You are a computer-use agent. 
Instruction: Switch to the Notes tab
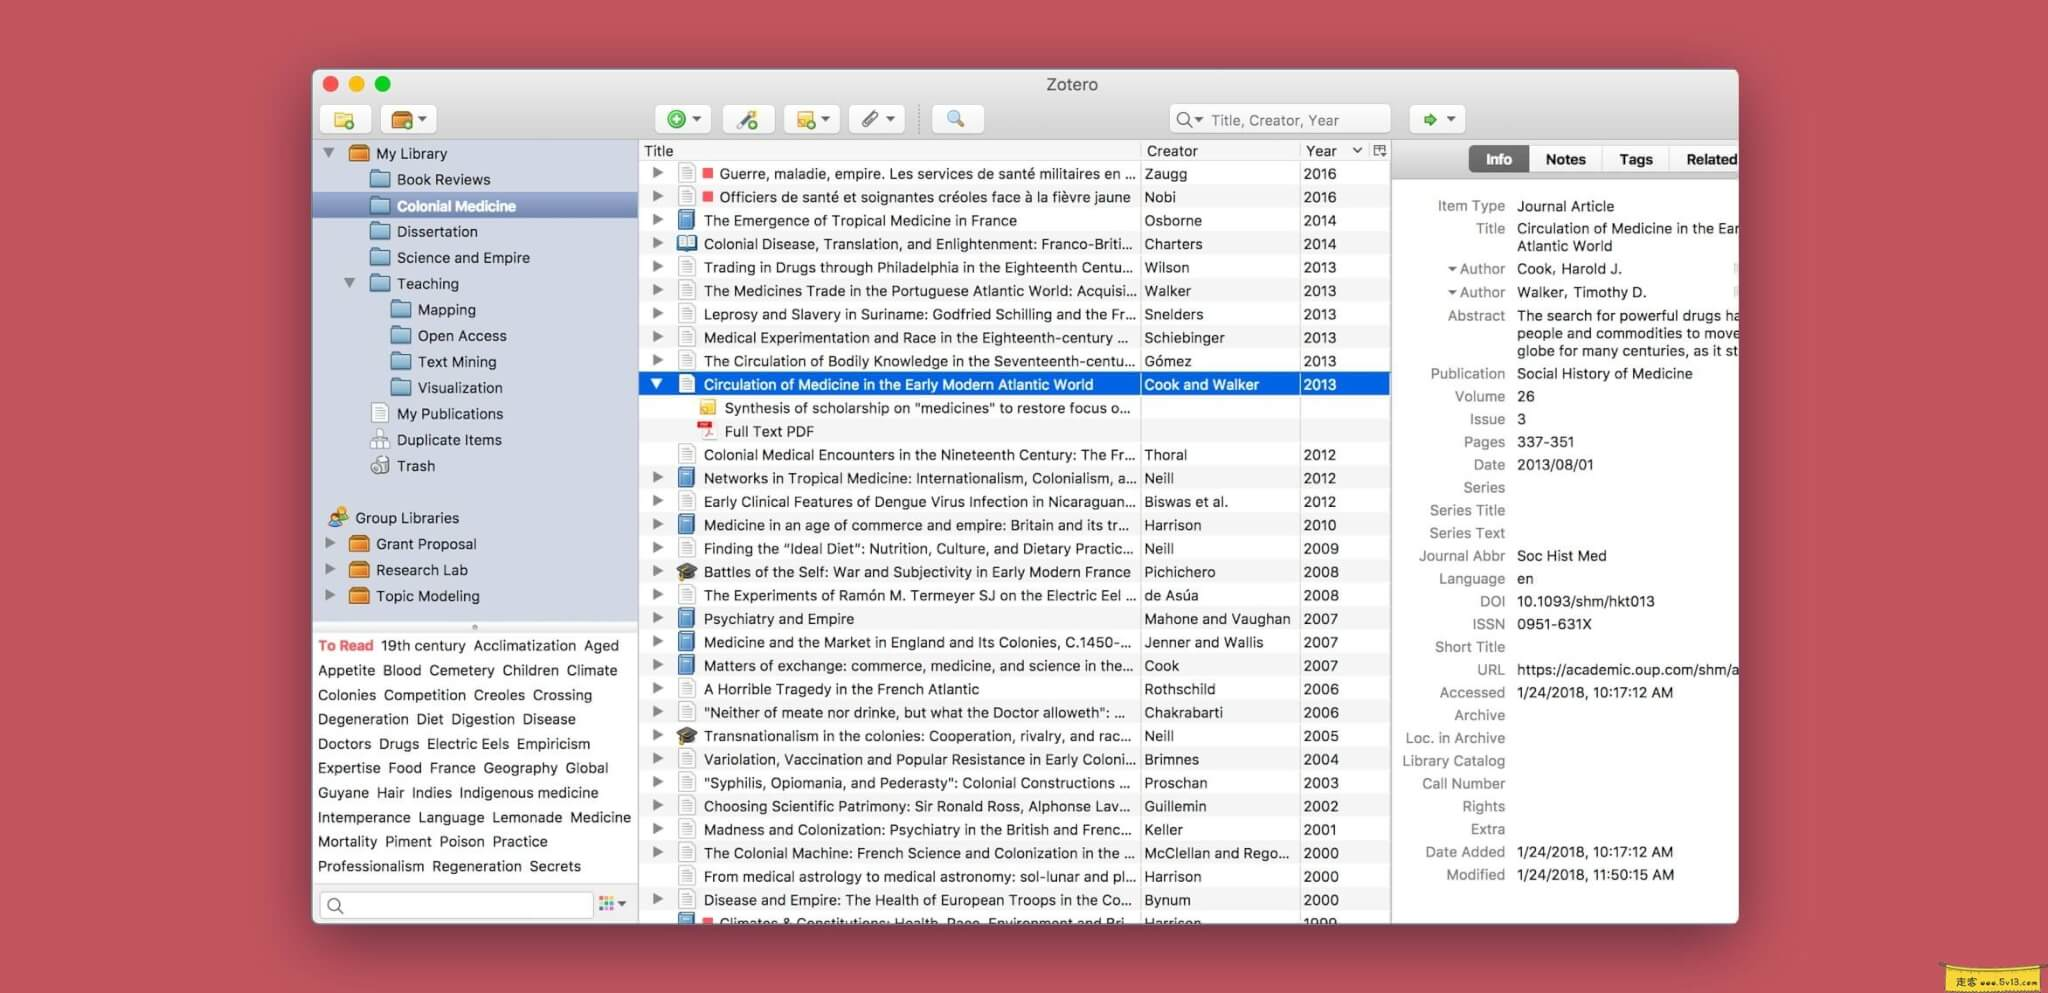coord(1564,158)
